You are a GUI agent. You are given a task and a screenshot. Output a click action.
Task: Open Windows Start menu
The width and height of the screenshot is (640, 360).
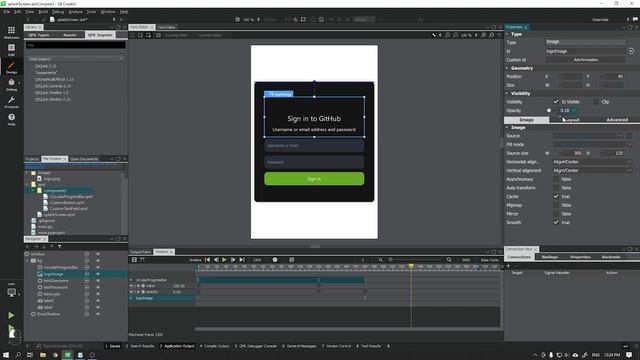pyautogui.click(x=6, y=355)
